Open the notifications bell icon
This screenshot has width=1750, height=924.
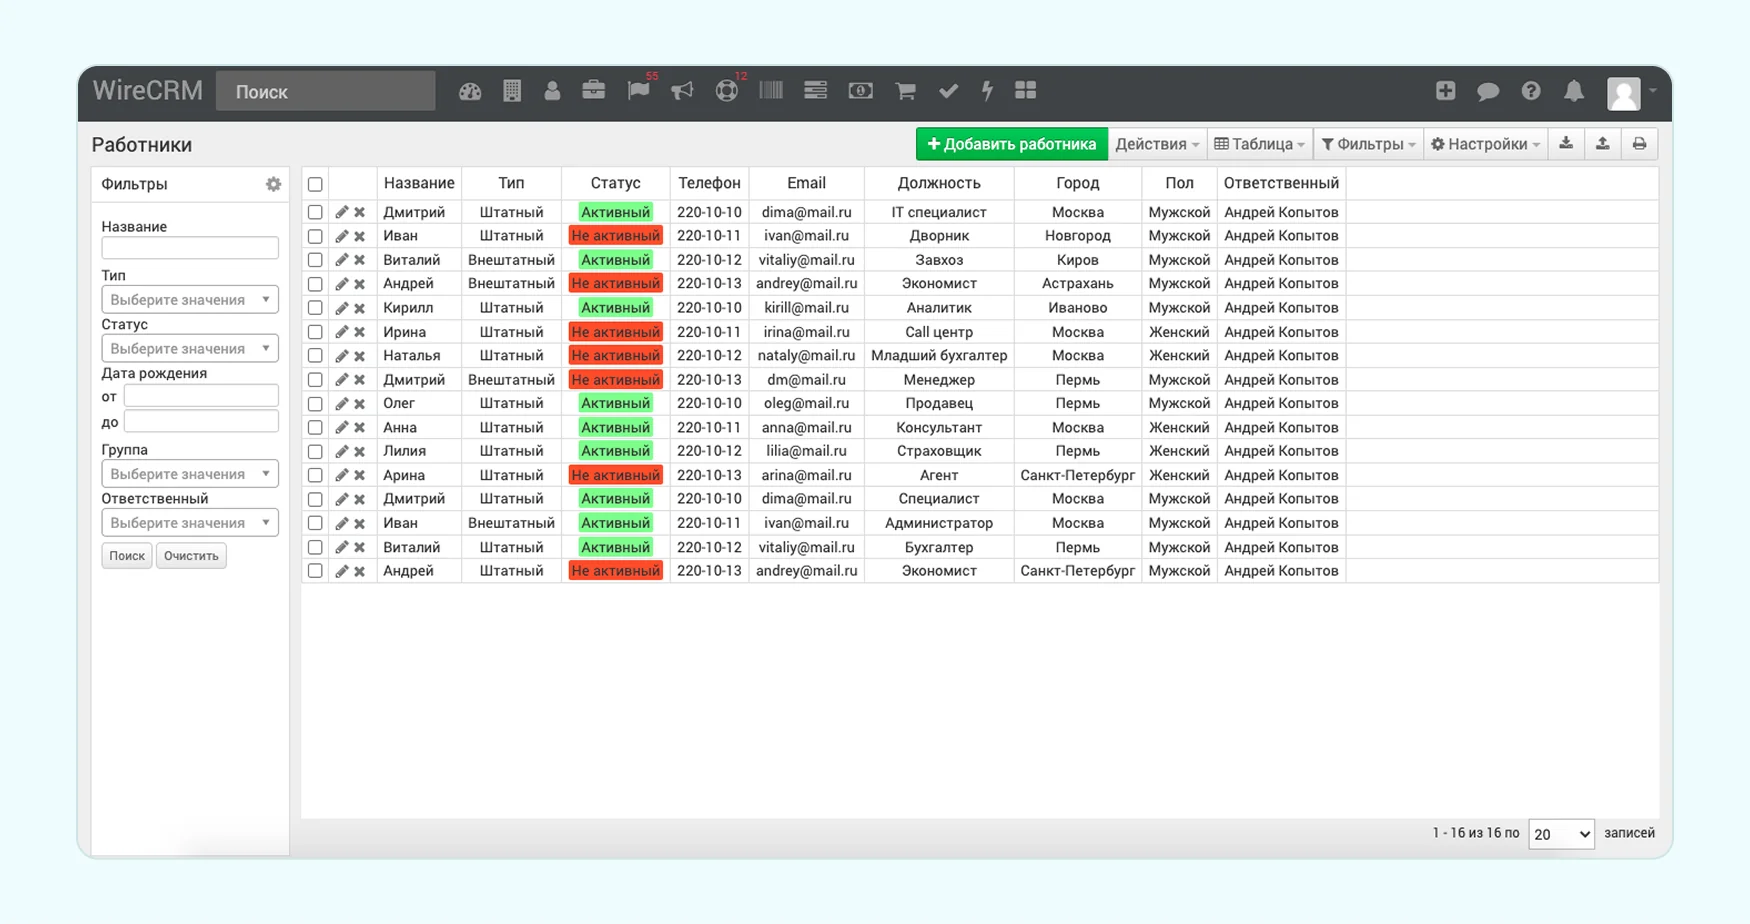(x=1574, y=91)
